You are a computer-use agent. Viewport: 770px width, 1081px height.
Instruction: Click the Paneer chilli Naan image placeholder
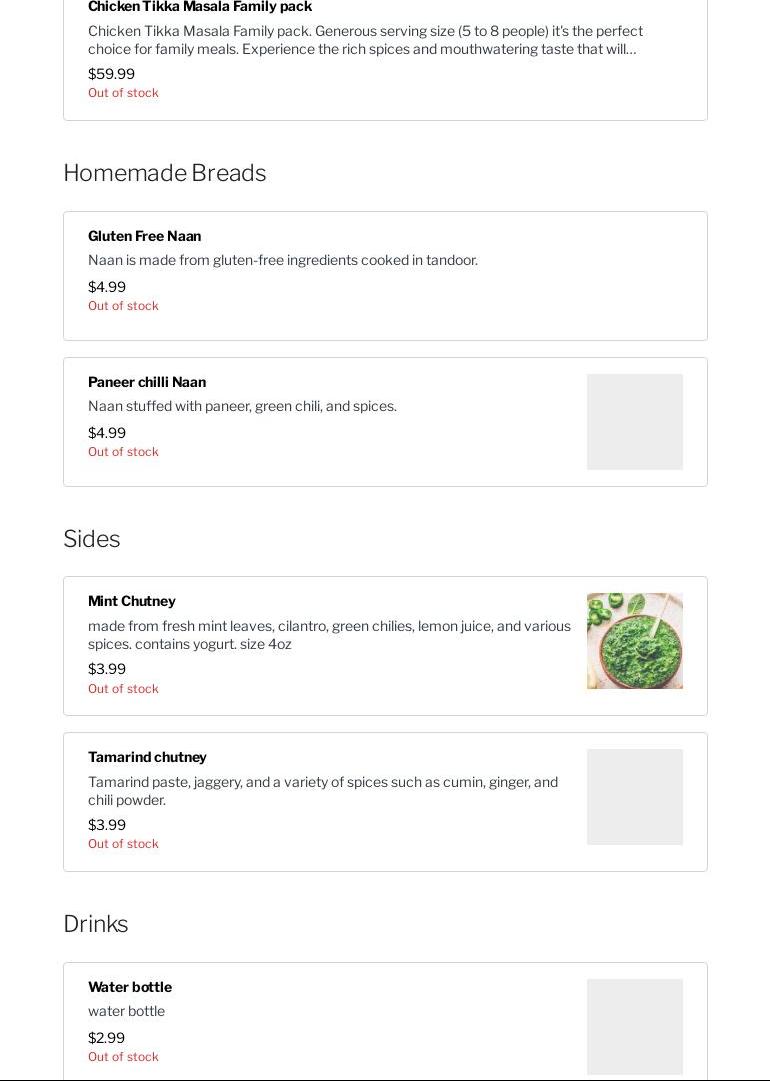coord(634,422)
